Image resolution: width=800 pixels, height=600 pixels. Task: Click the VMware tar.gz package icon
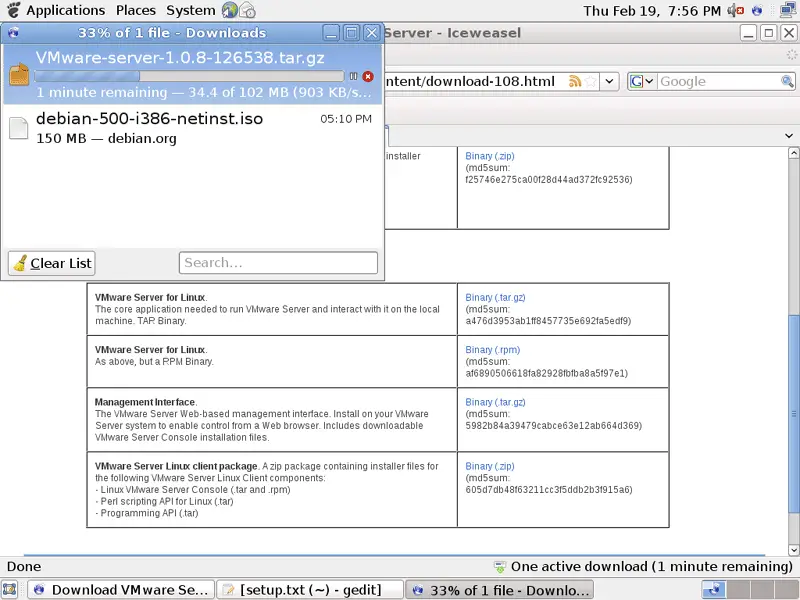pyautogui.click(x=19, y=74)
